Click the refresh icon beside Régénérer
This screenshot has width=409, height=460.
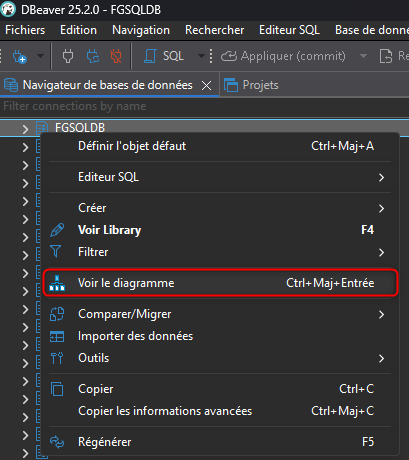[57, 442]
